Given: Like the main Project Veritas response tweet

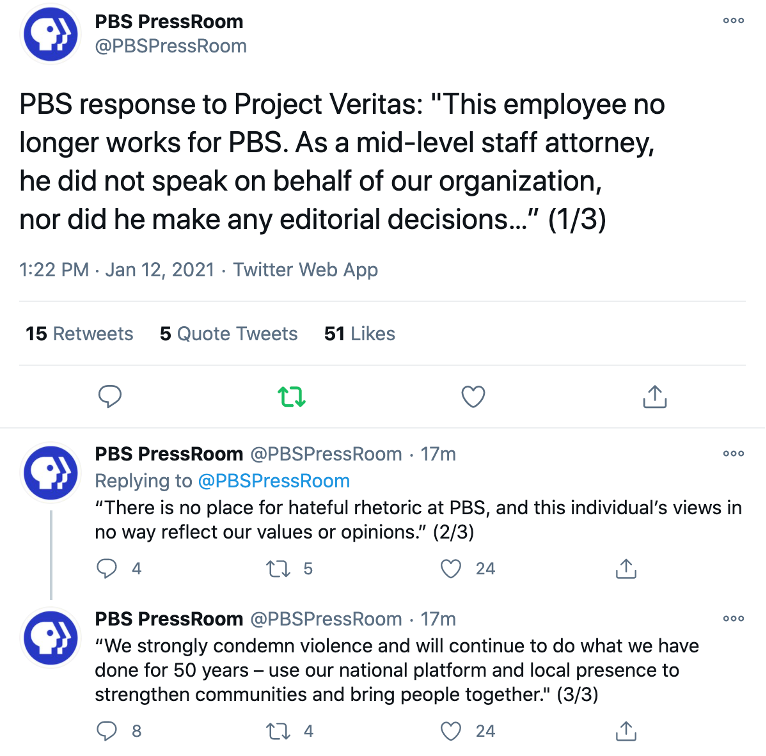Looking at the screenshot, I should pos(473,397).
